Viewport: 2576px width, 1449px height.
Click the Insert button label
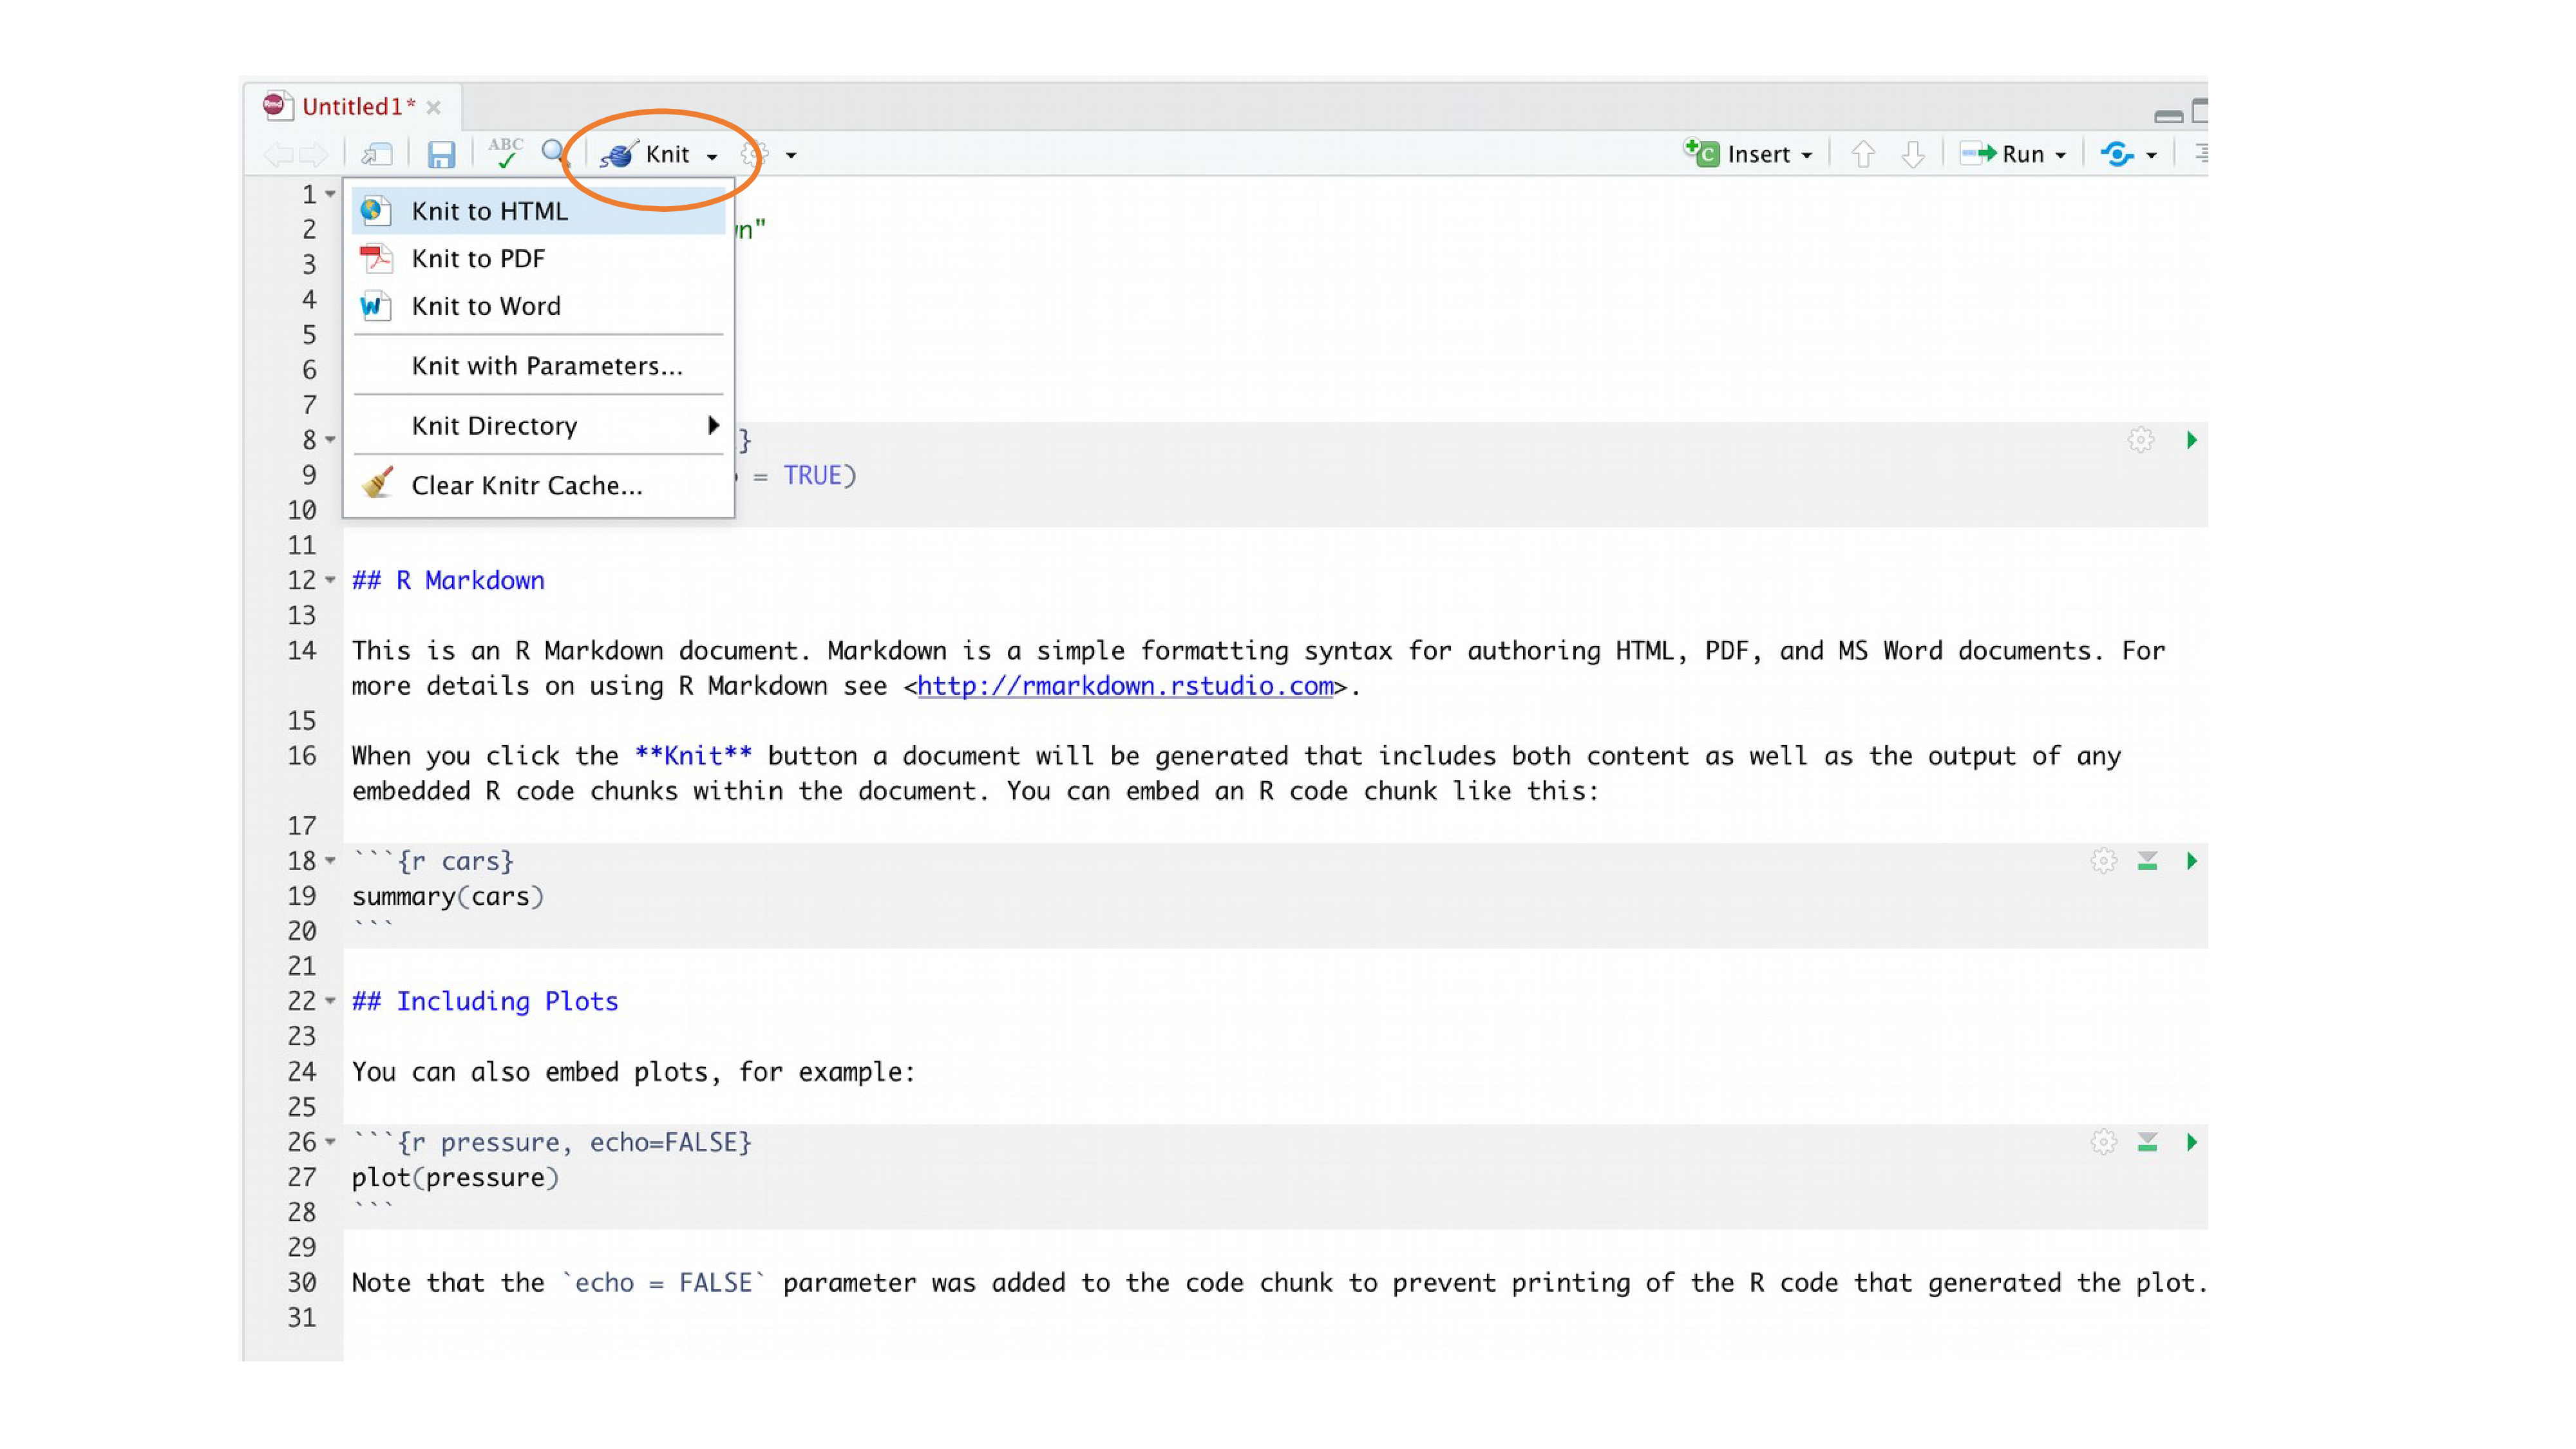point(1758,154)
